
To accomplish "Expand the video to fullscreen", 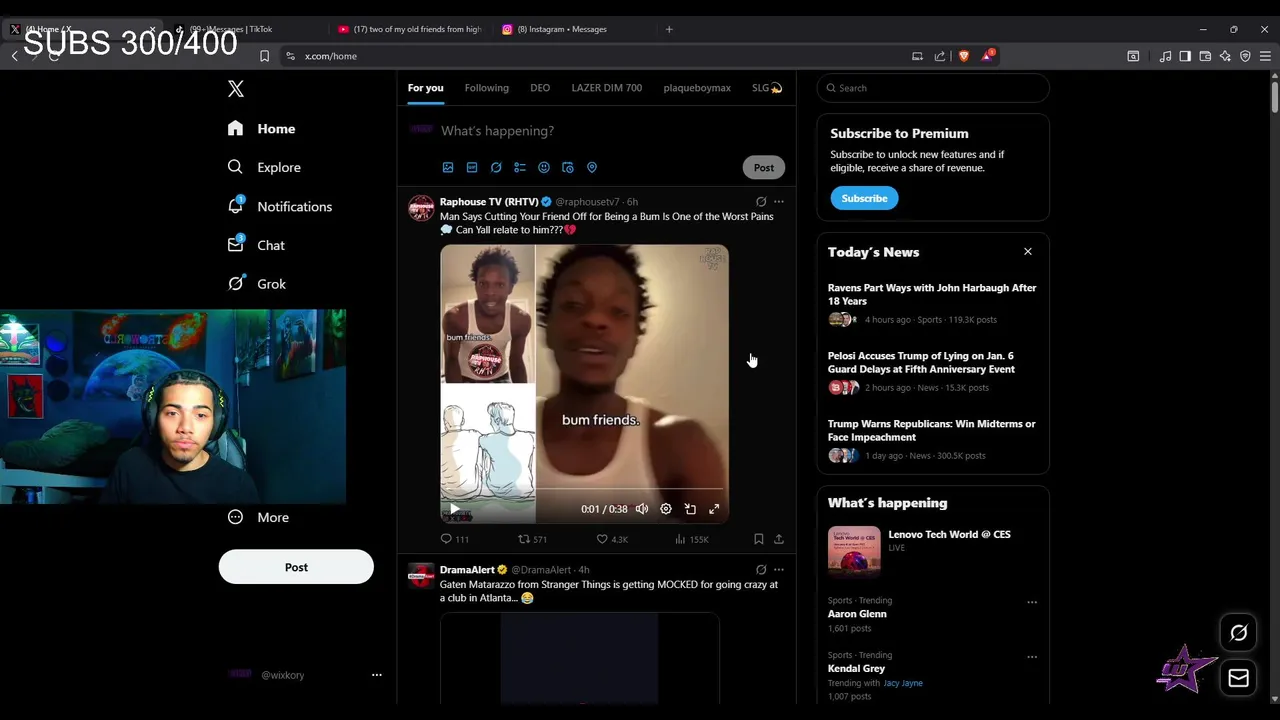I will coord(714,509).
